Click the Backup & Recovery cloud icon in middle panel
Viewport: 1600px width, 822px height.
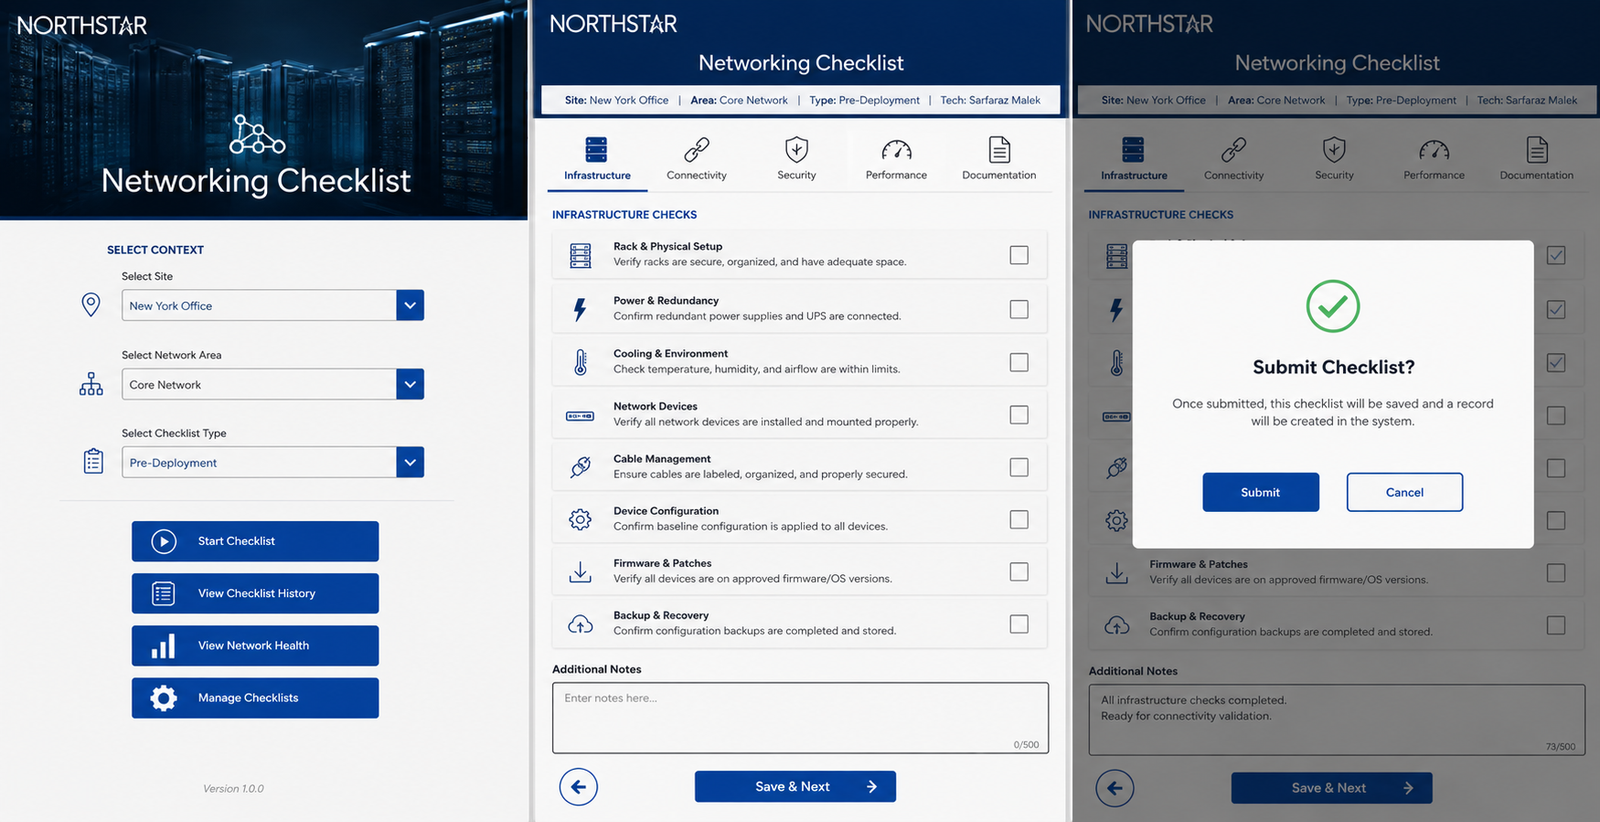[580, 624]
